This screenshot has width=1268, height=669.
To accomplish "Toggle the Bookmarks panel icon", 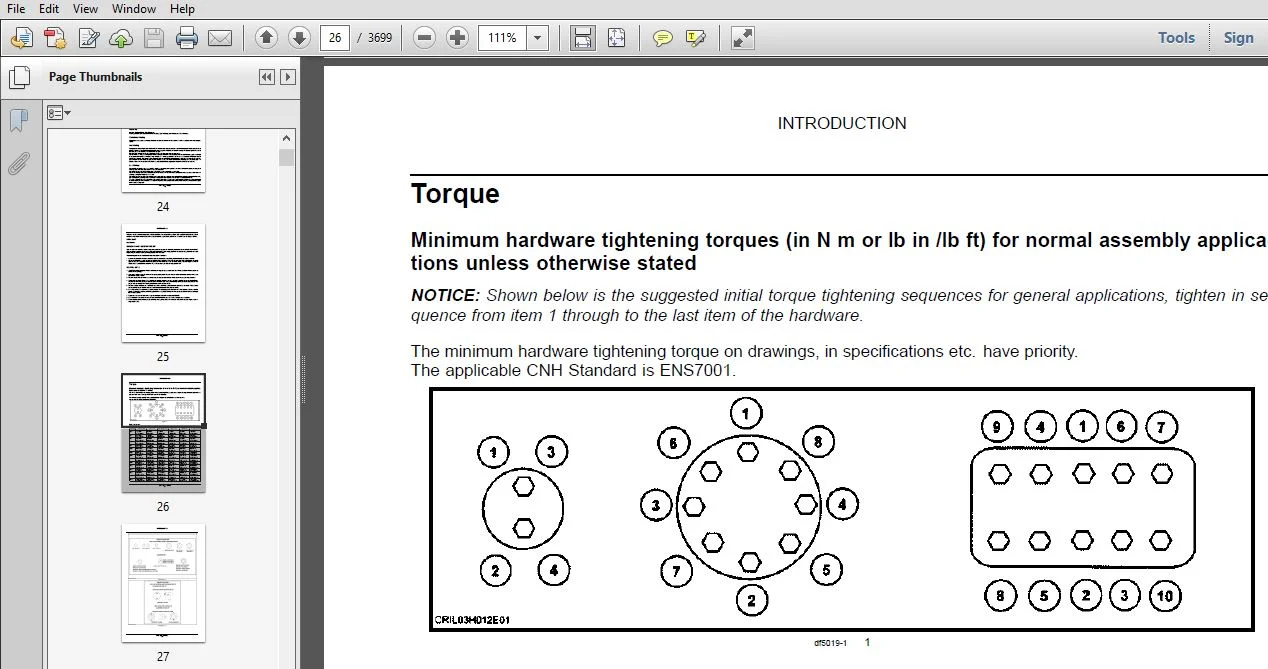I will 19,121.
